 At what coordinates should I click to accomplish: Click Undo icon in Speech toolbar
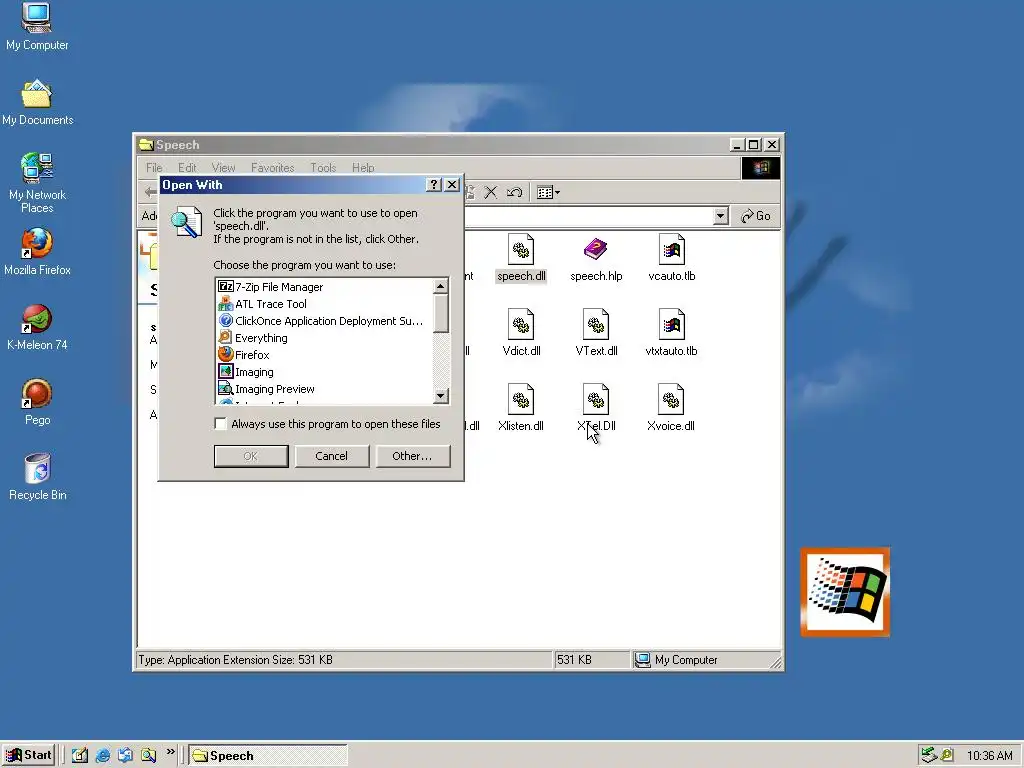click(x=515, y=192)
